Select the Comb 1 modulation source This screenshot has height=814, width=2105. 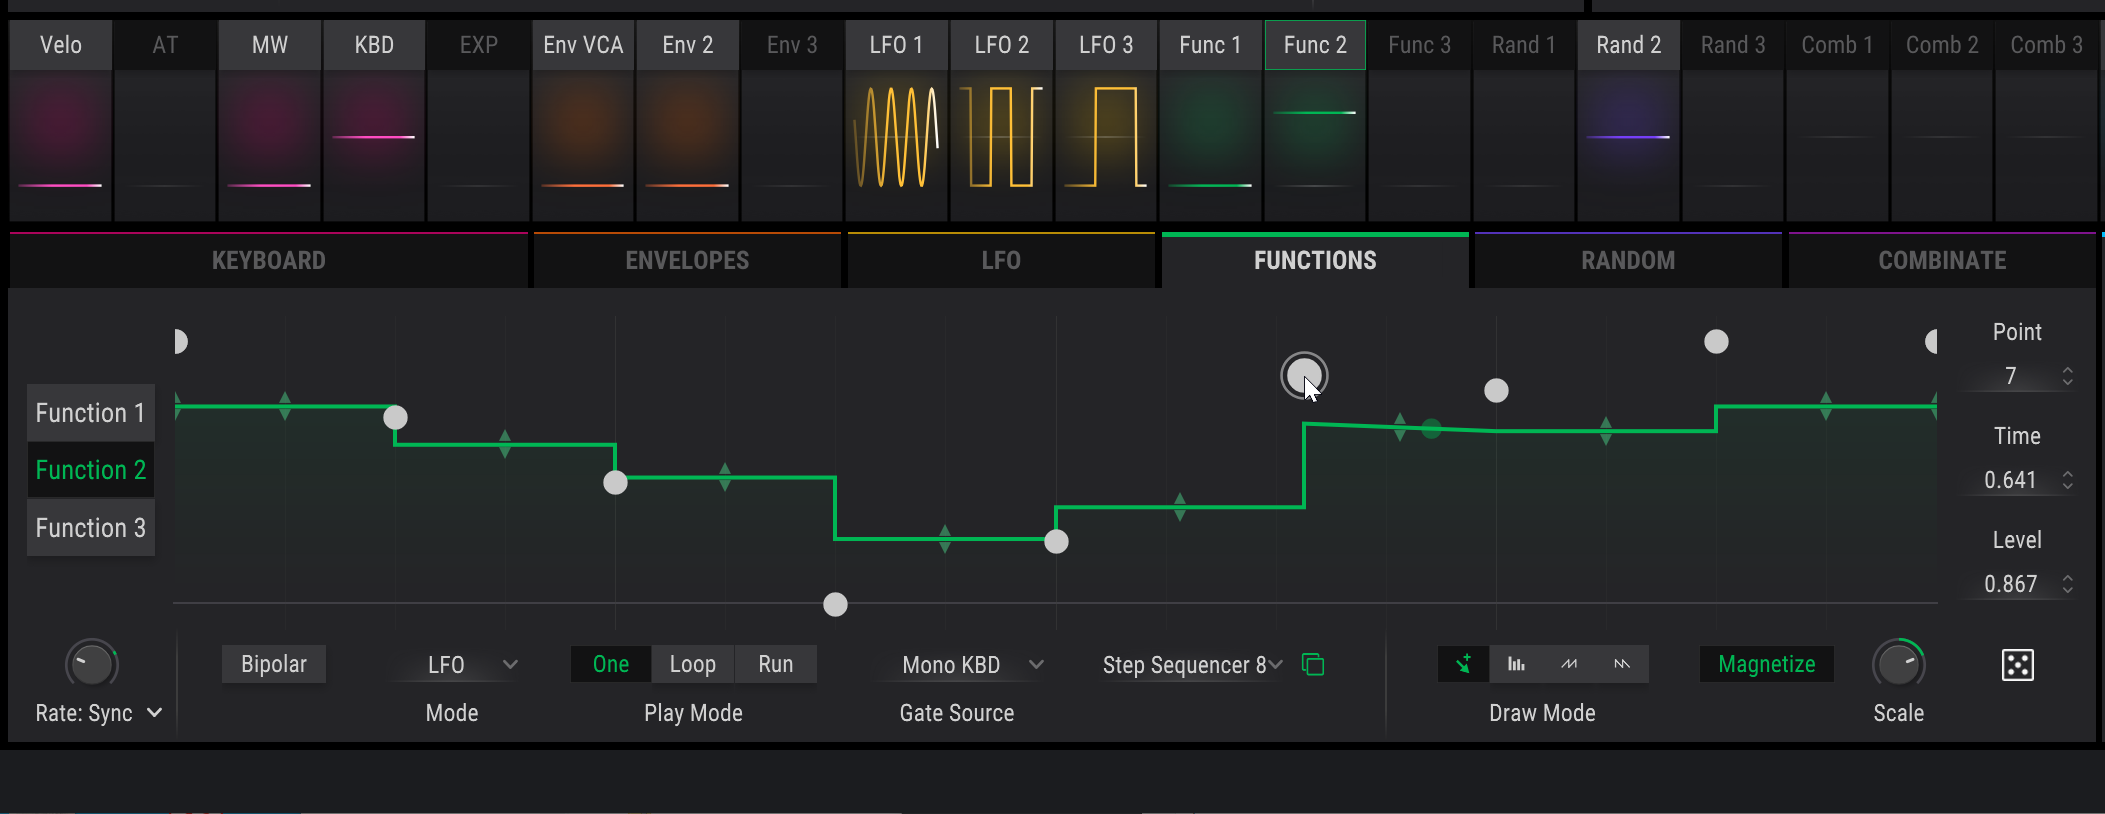click(x=1837, y=120)
